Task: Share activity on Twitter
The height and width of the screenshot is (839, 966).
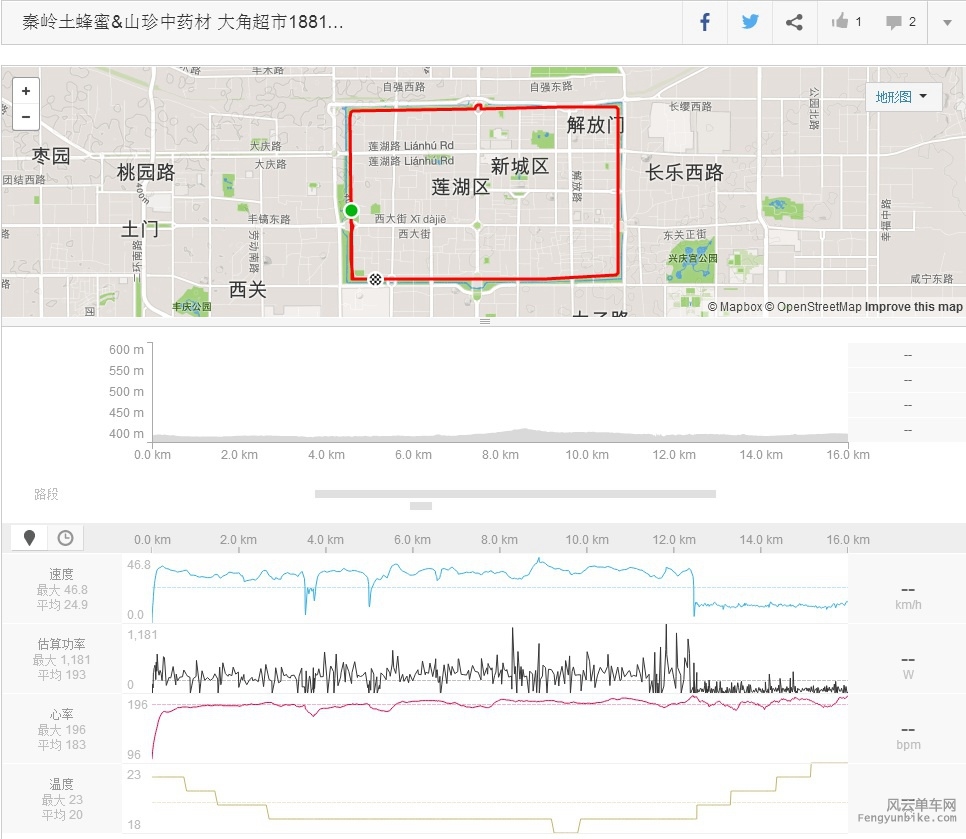Action: click(x=750, y=22)
